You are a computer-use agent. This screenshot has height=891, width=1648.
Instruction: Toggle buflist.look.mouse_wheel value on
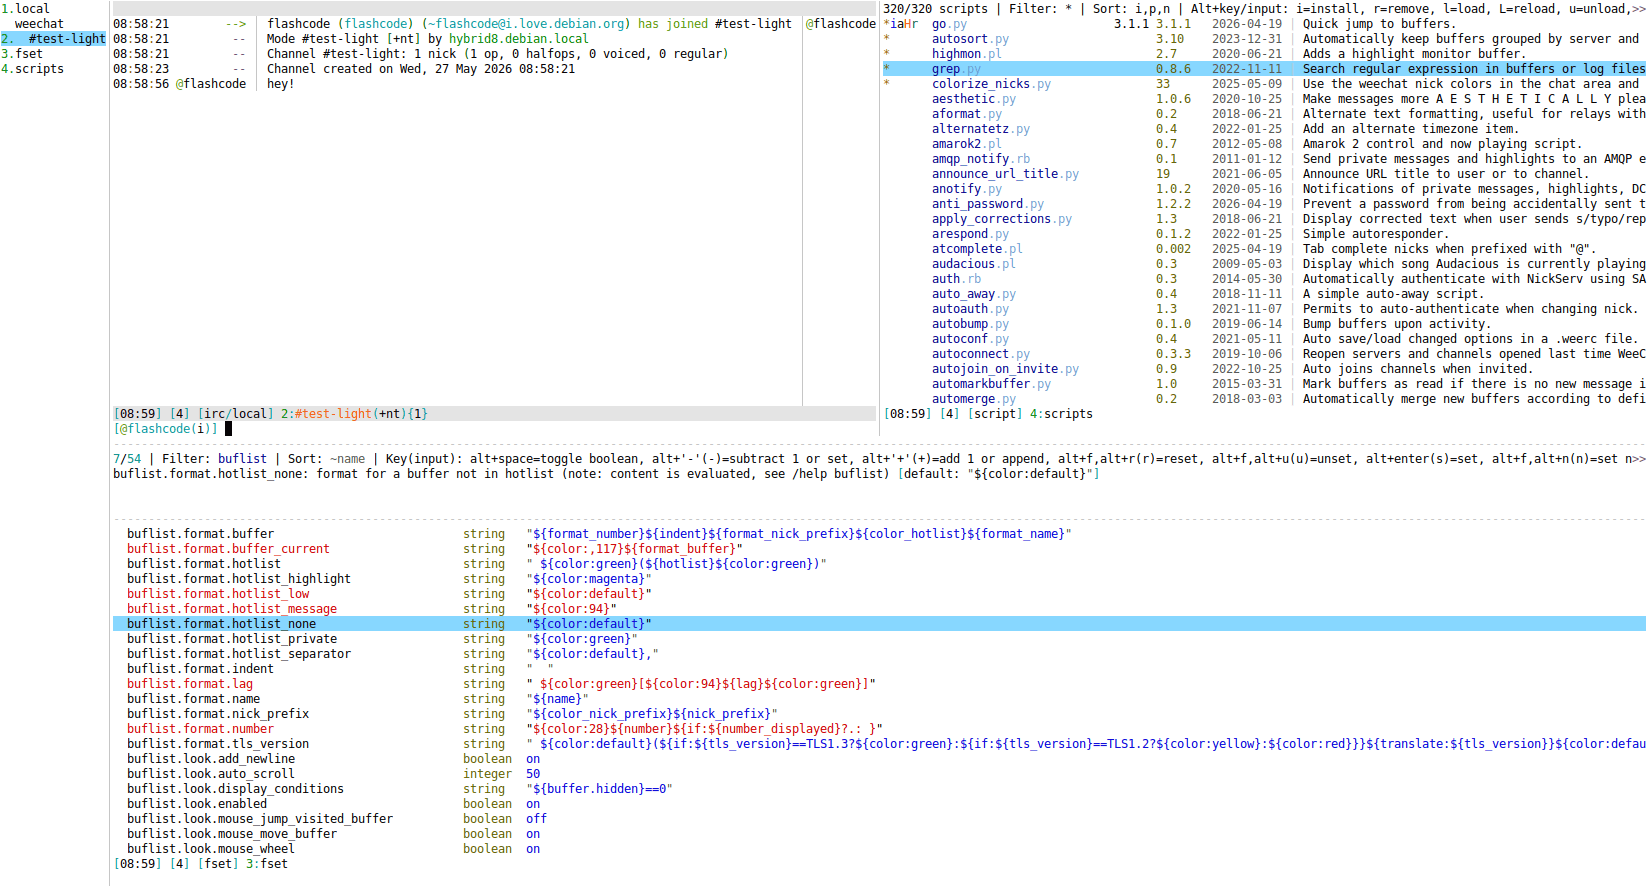(533, 849)
